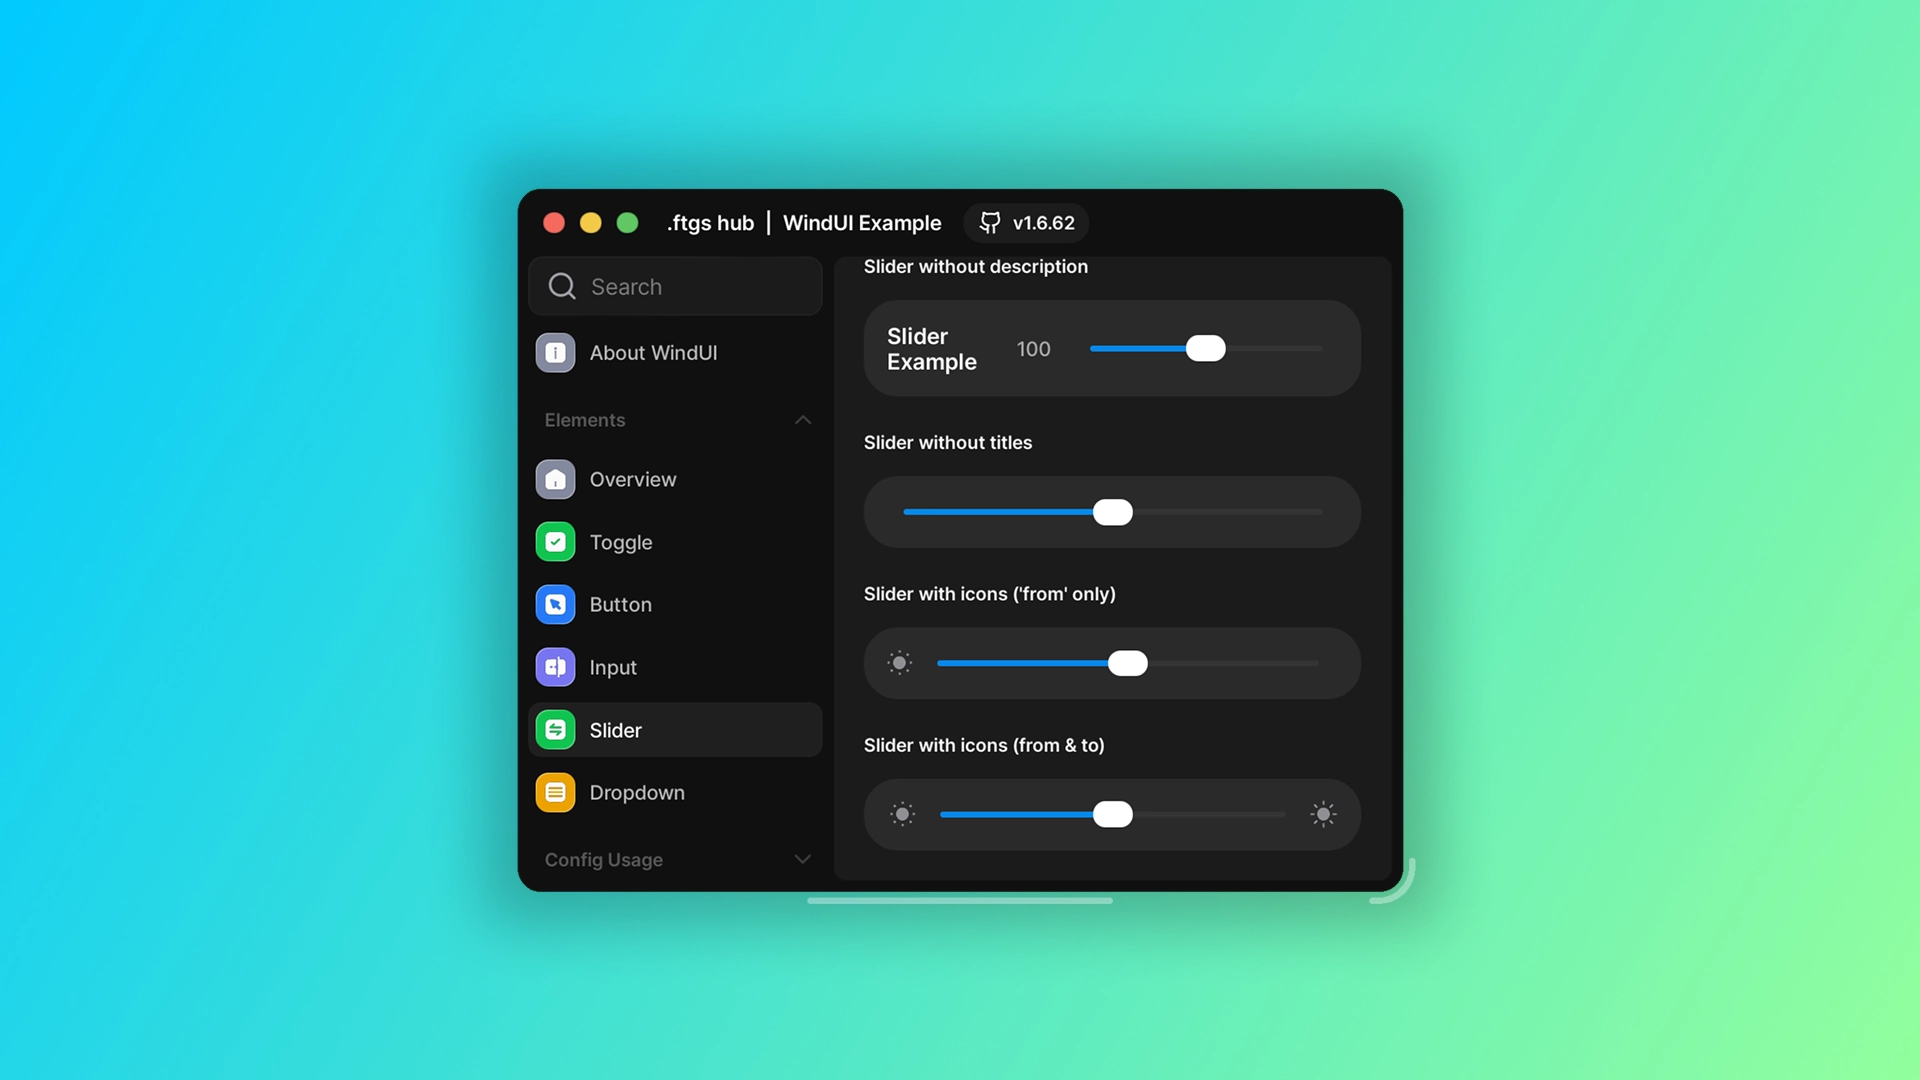Viewport: 1920px width, 1080px height.
Task: Click the Overview home icon
Action: tap(555, 479)
